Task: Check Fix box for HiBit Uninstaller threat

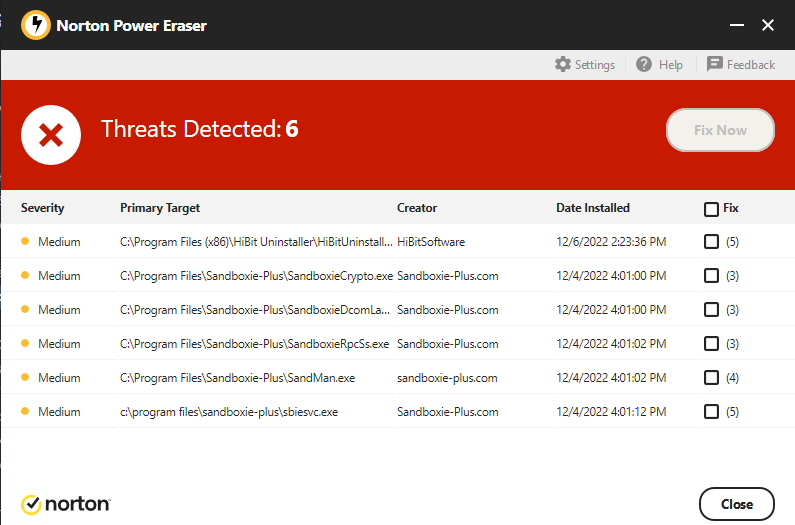Action: pos(711,242)
